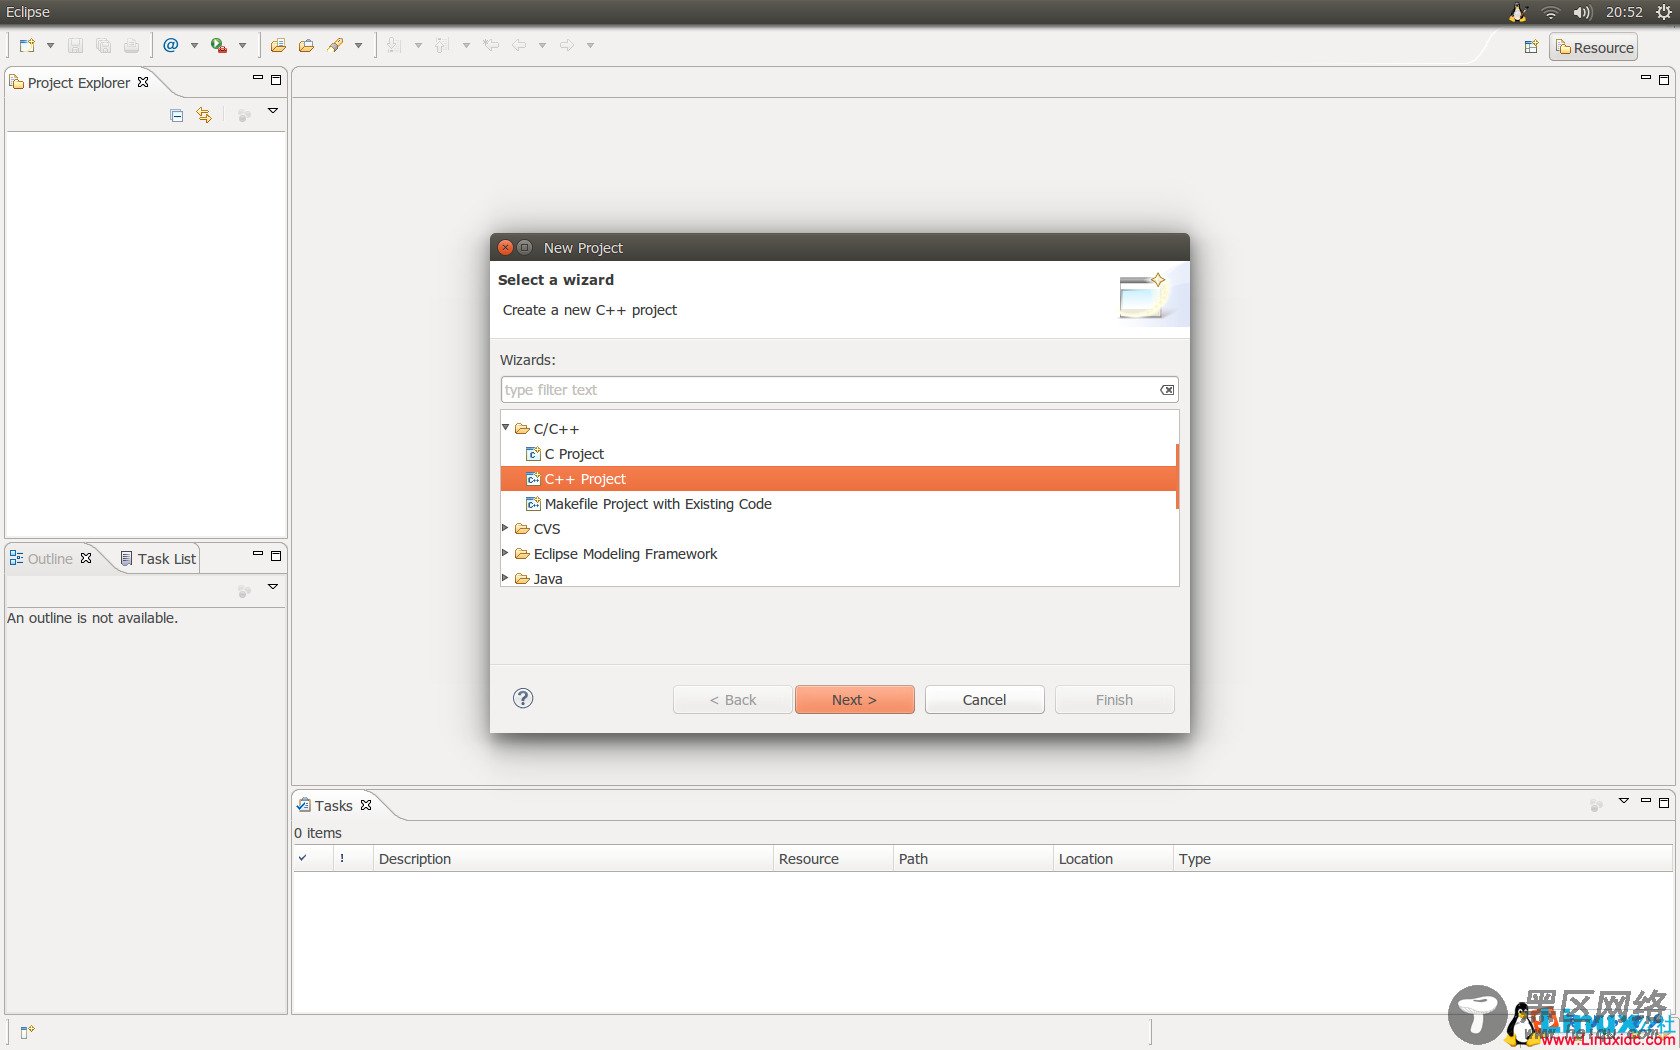Open the system volume indicator
The width and height of the screenshot is (1680, 1050).
point(1582,12)
